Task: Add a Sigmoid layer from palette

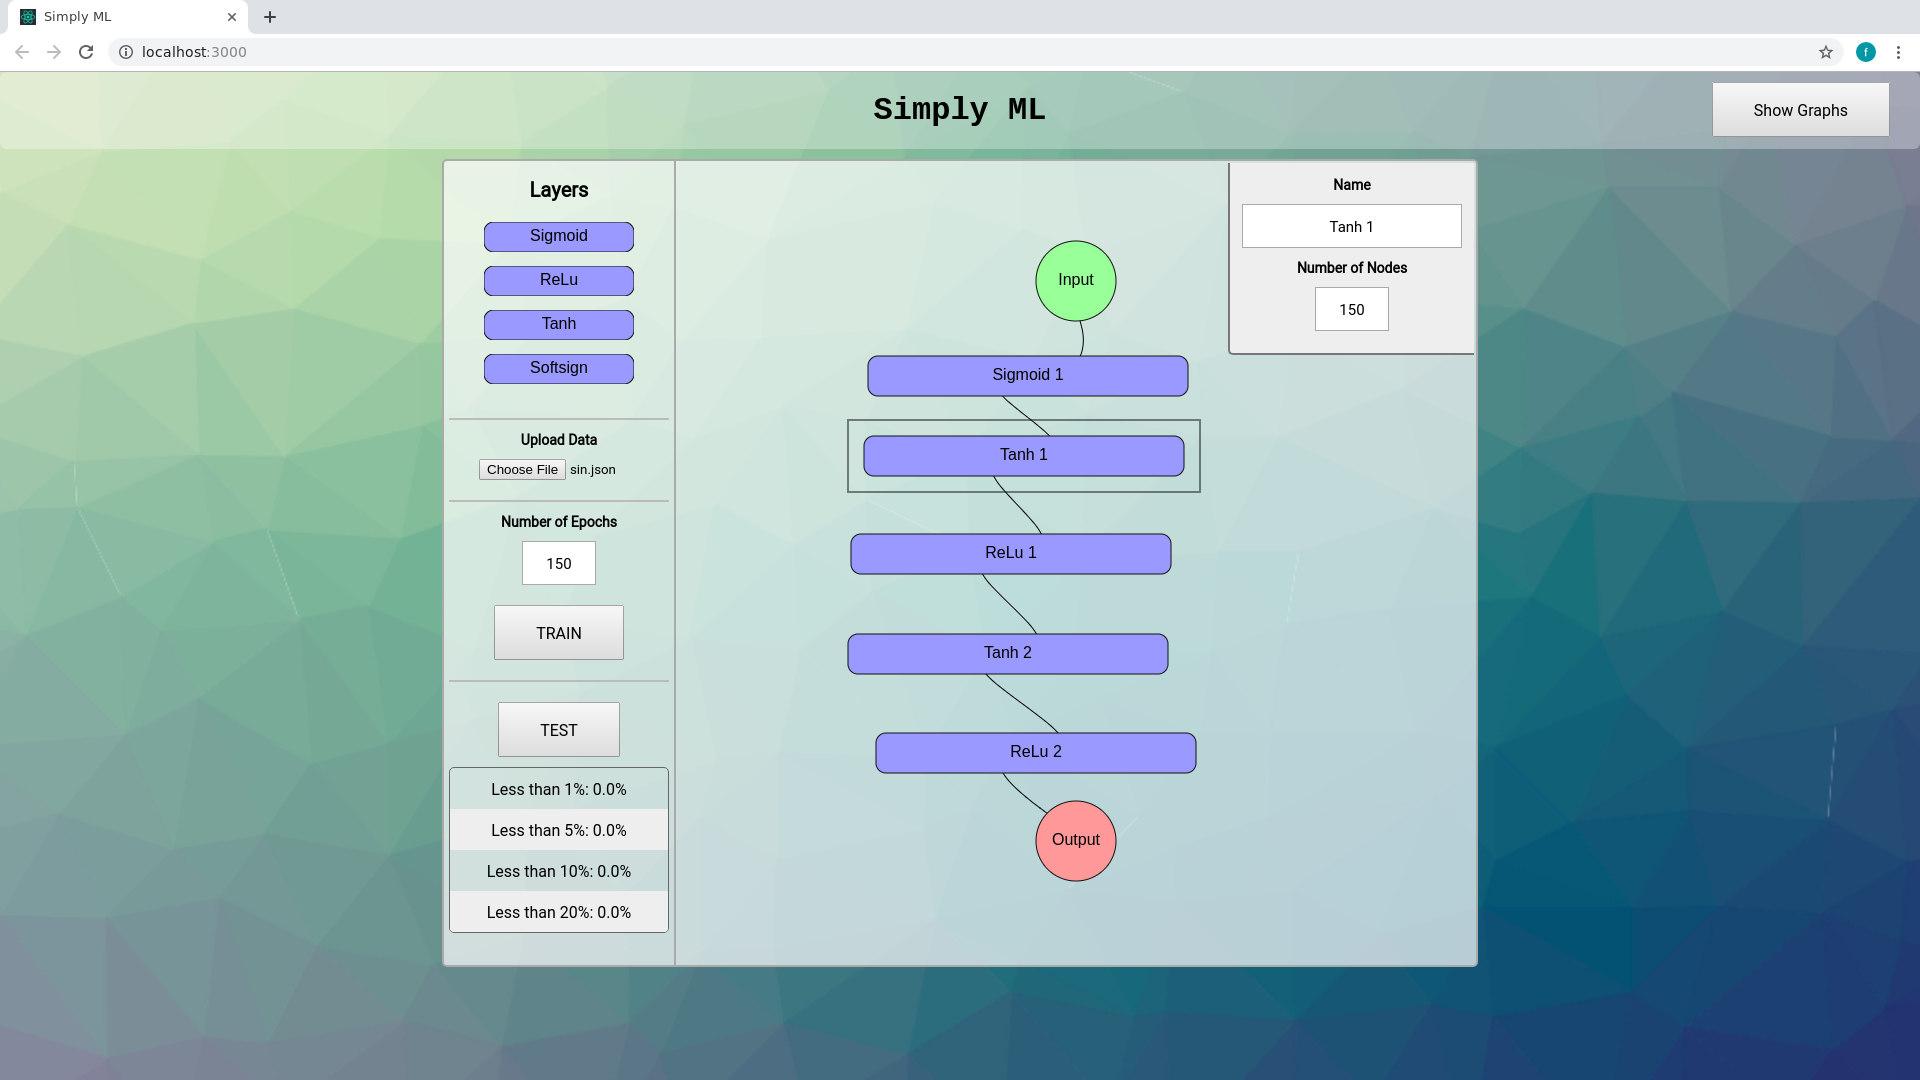Action: pos(558,237)
